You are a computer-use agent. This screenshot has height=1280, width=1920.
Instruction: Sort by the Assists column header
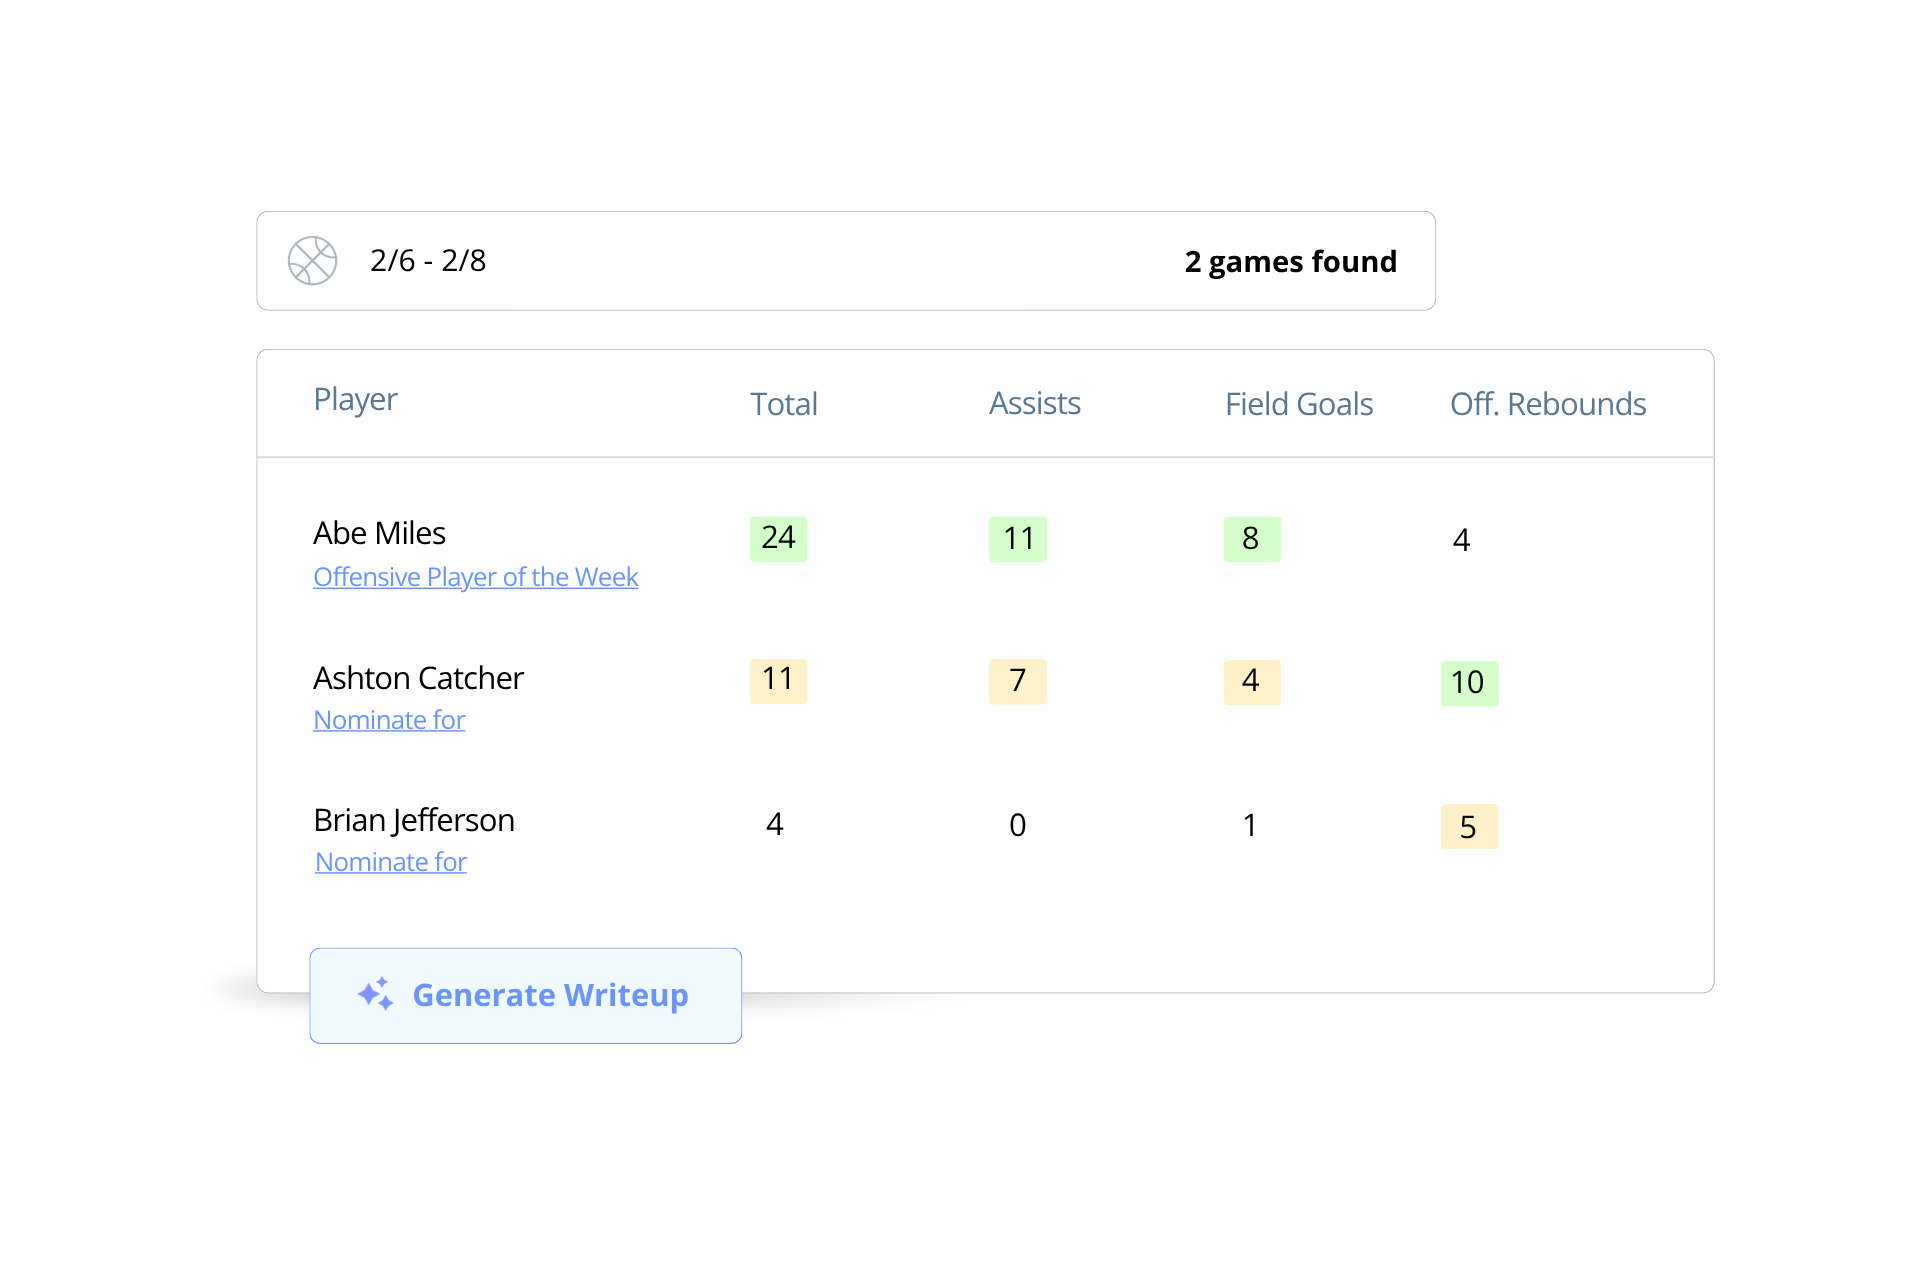pos(1035,403)
